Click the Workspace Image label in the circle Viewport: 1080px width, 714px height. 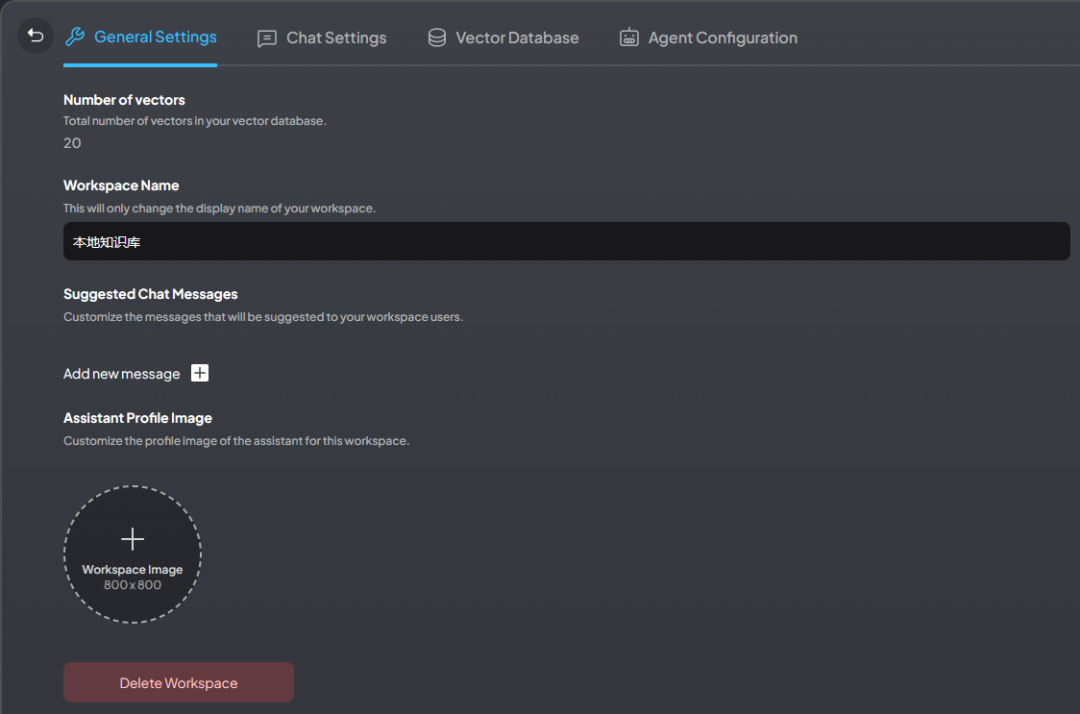(x=132, y=569)
